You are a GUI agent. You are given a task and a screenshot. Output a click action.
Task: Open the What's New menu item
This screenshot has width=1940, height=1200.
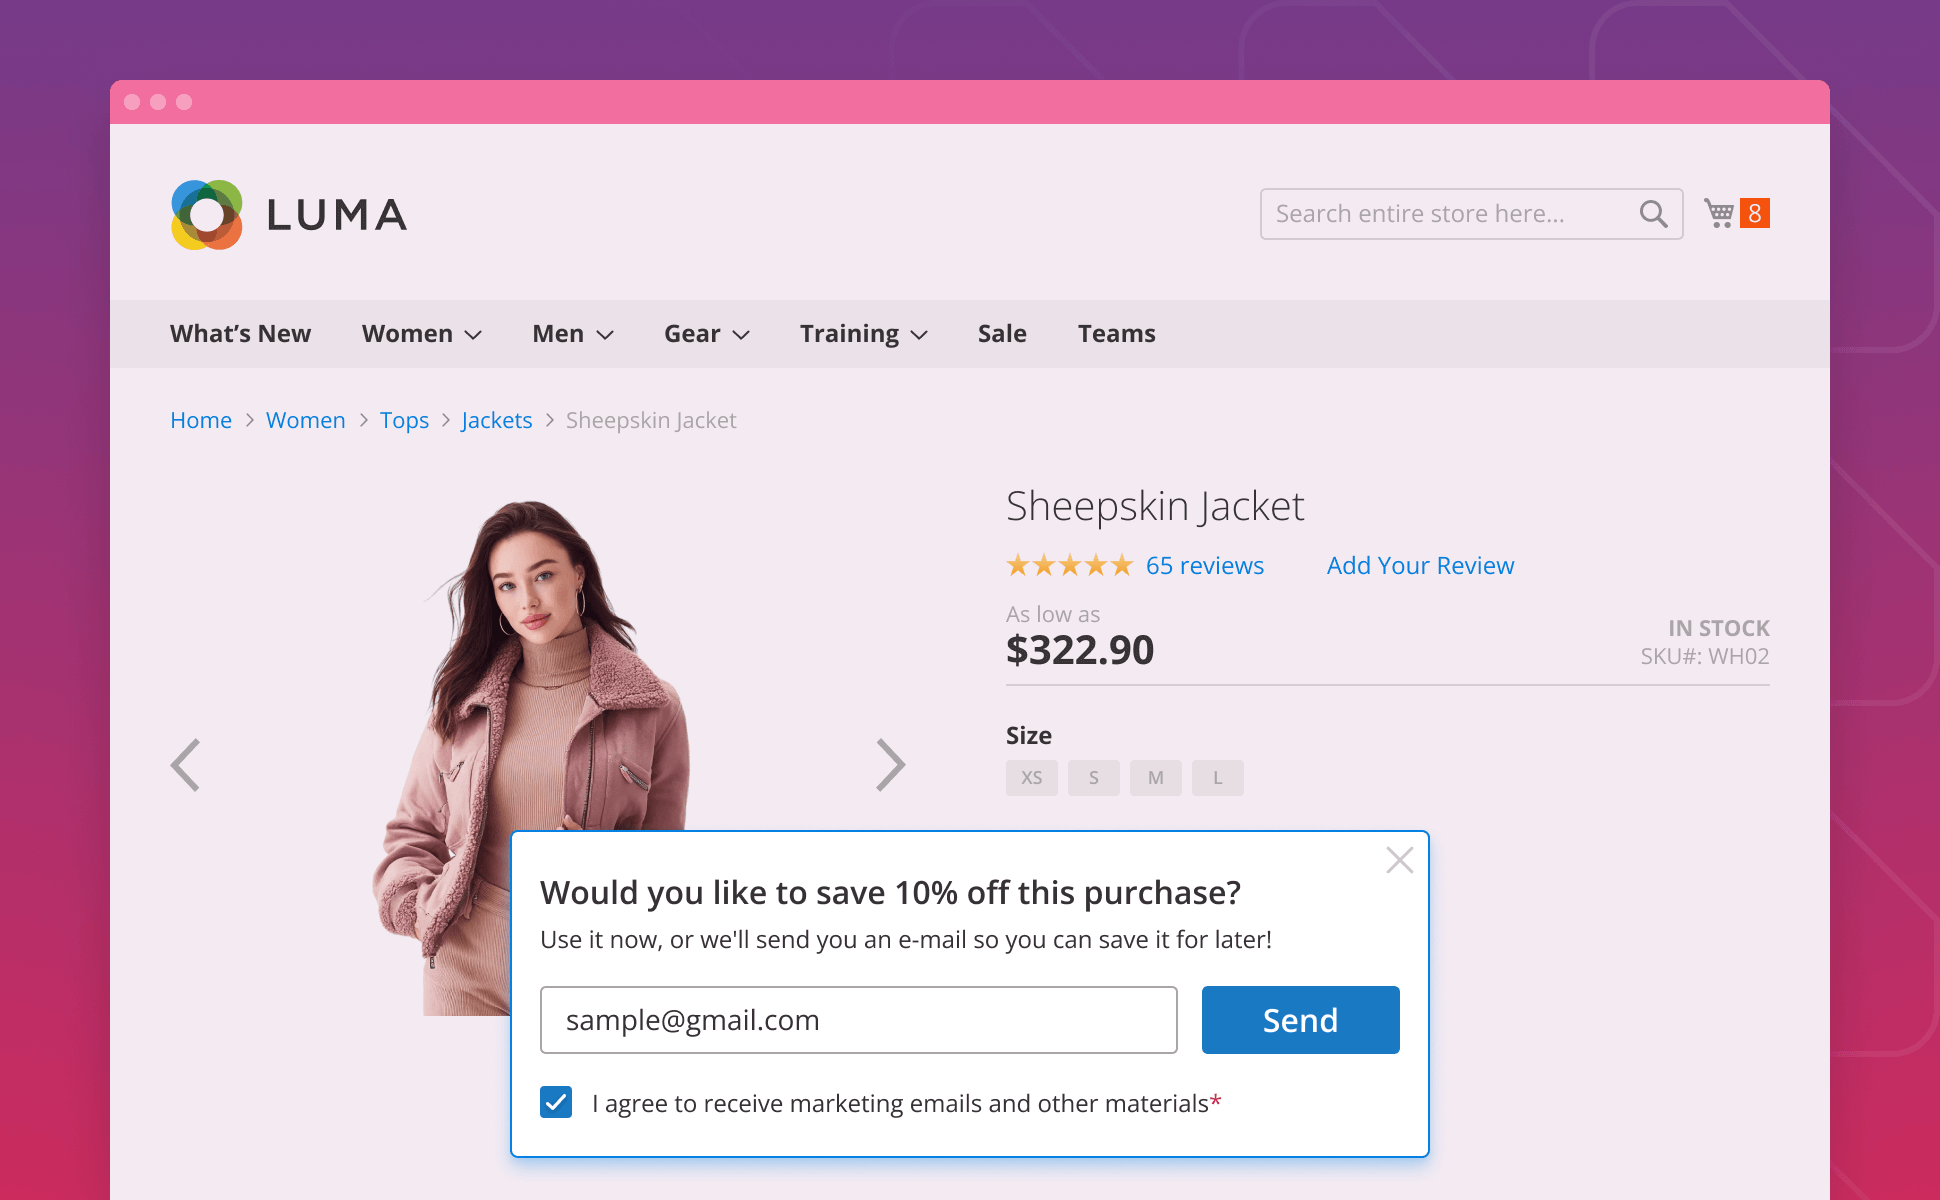[x=240, y=334]
